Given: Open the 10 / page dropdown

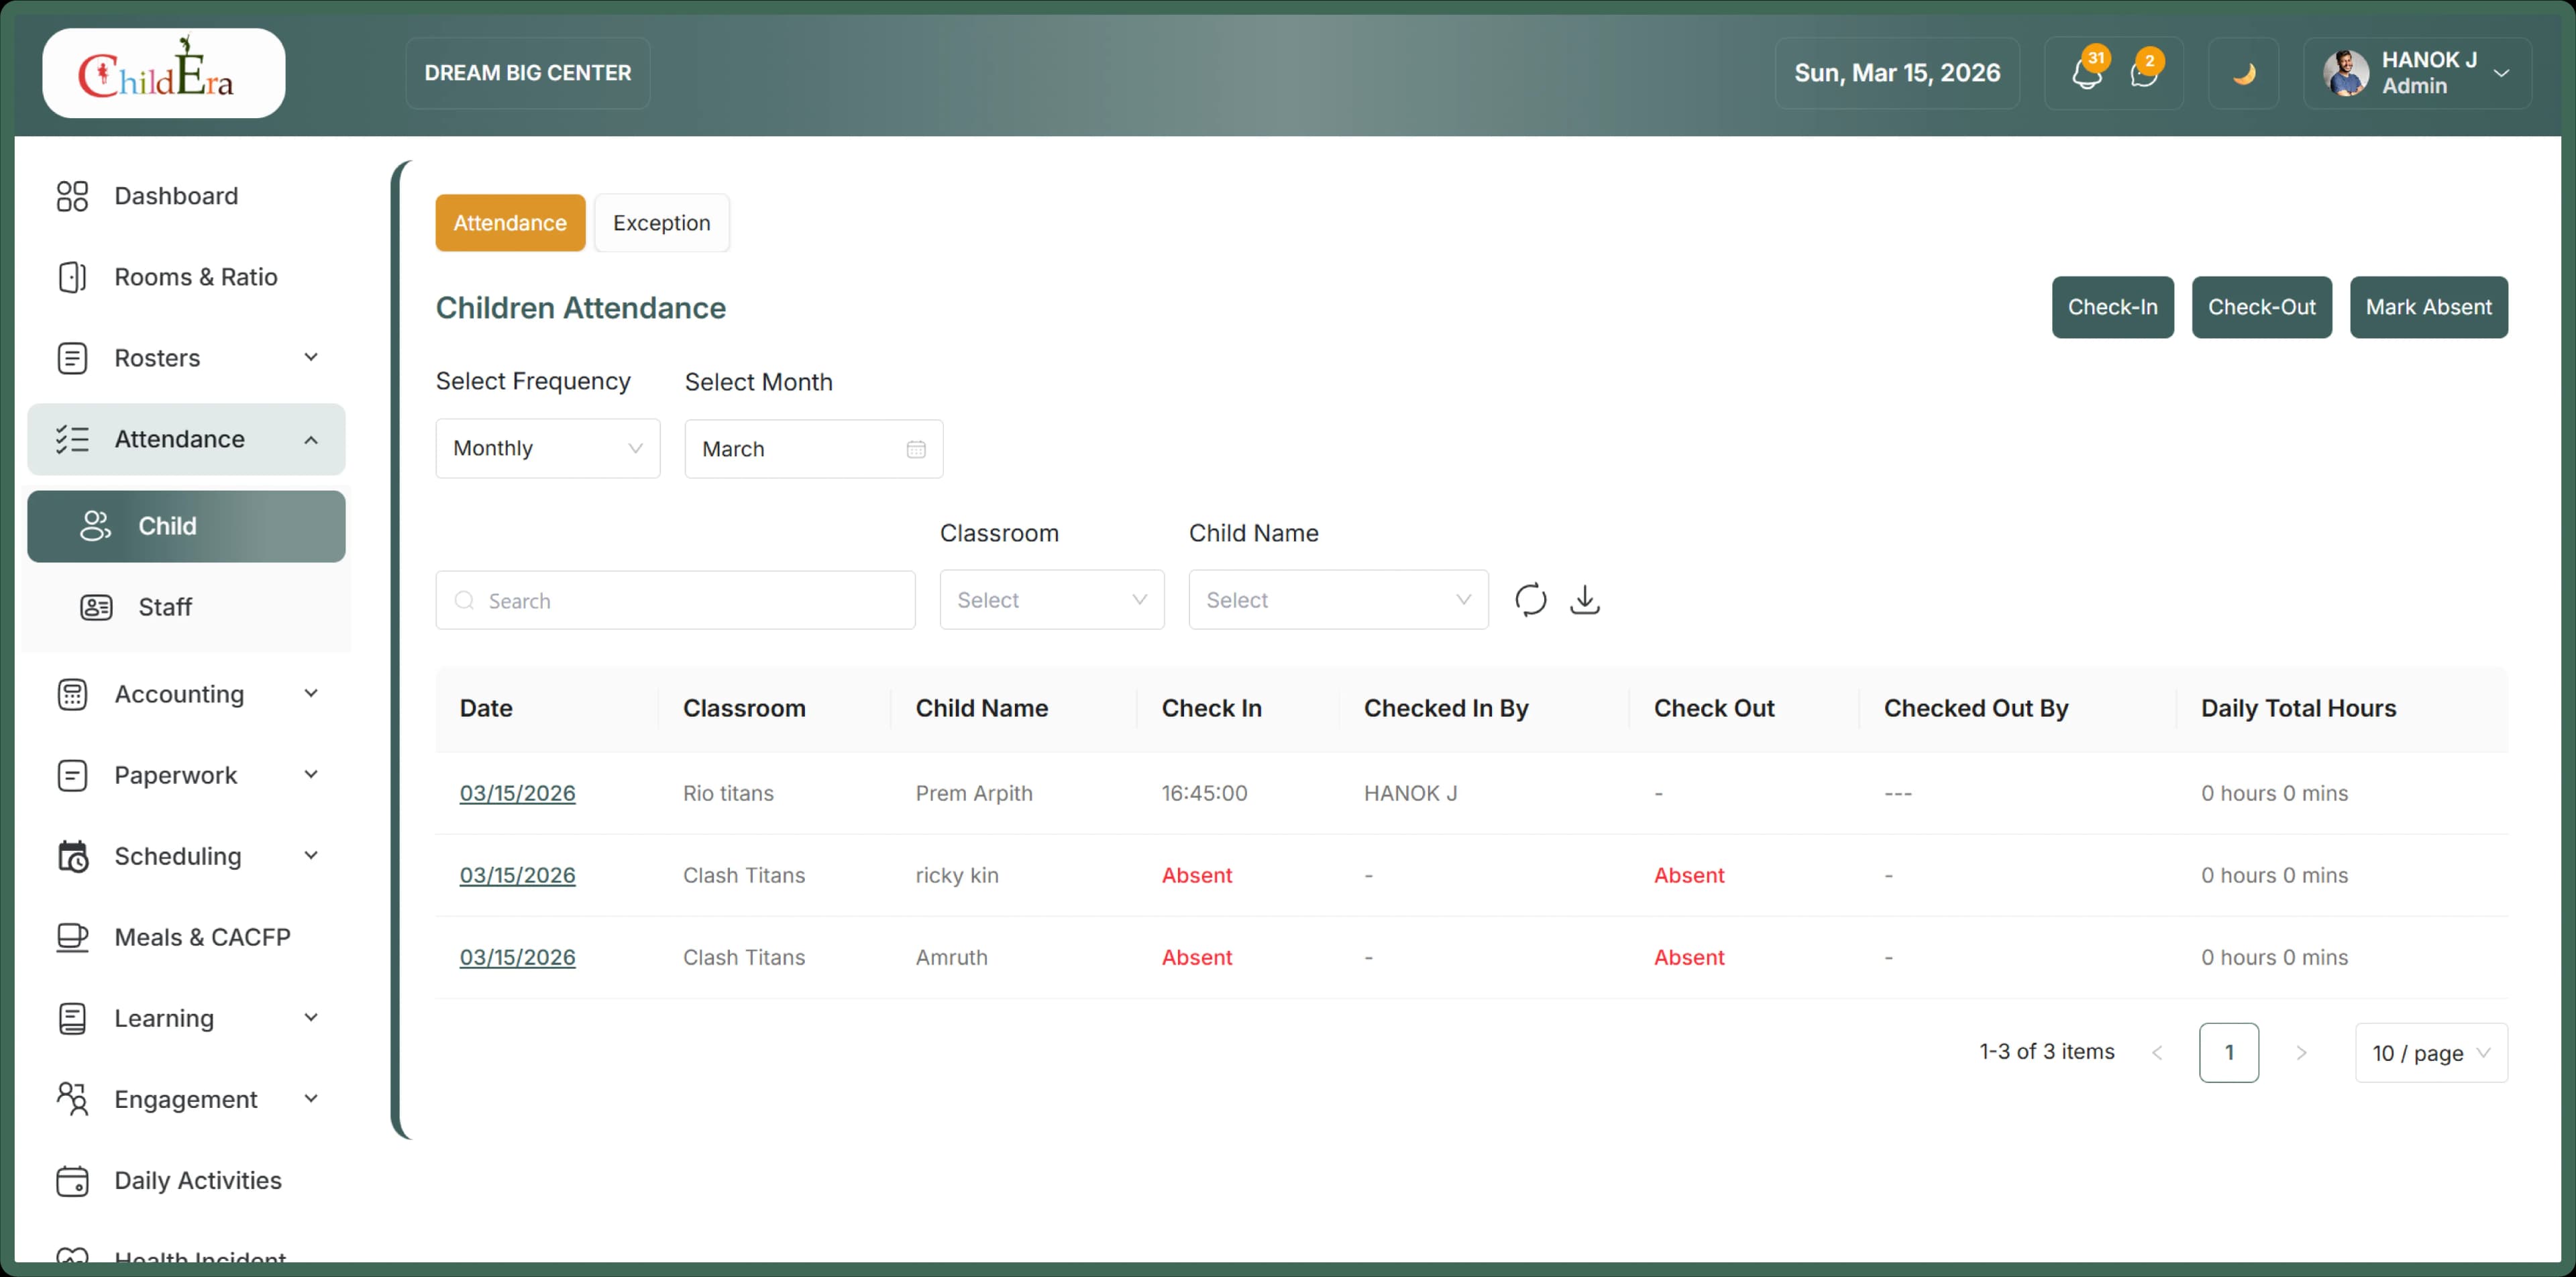Looking at the screenshot, I should (2431, 1052).
